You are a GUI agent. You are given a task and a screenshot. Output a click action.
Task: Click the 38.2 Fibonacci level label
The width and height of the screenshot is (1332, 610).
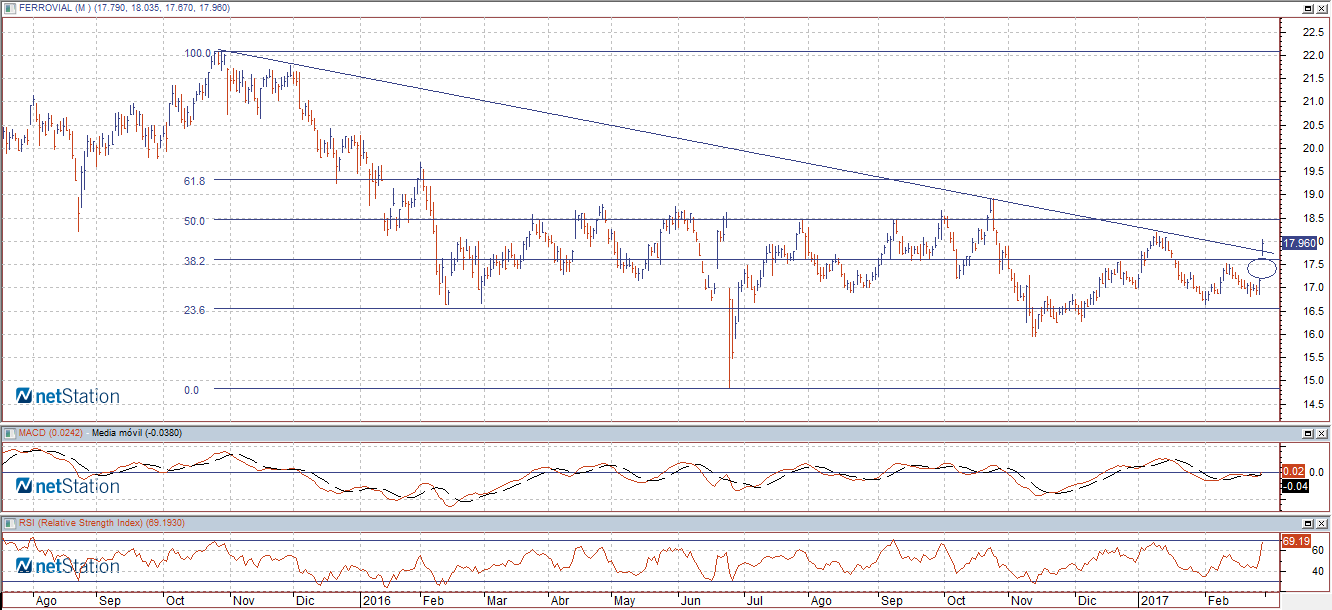[195, 260]
